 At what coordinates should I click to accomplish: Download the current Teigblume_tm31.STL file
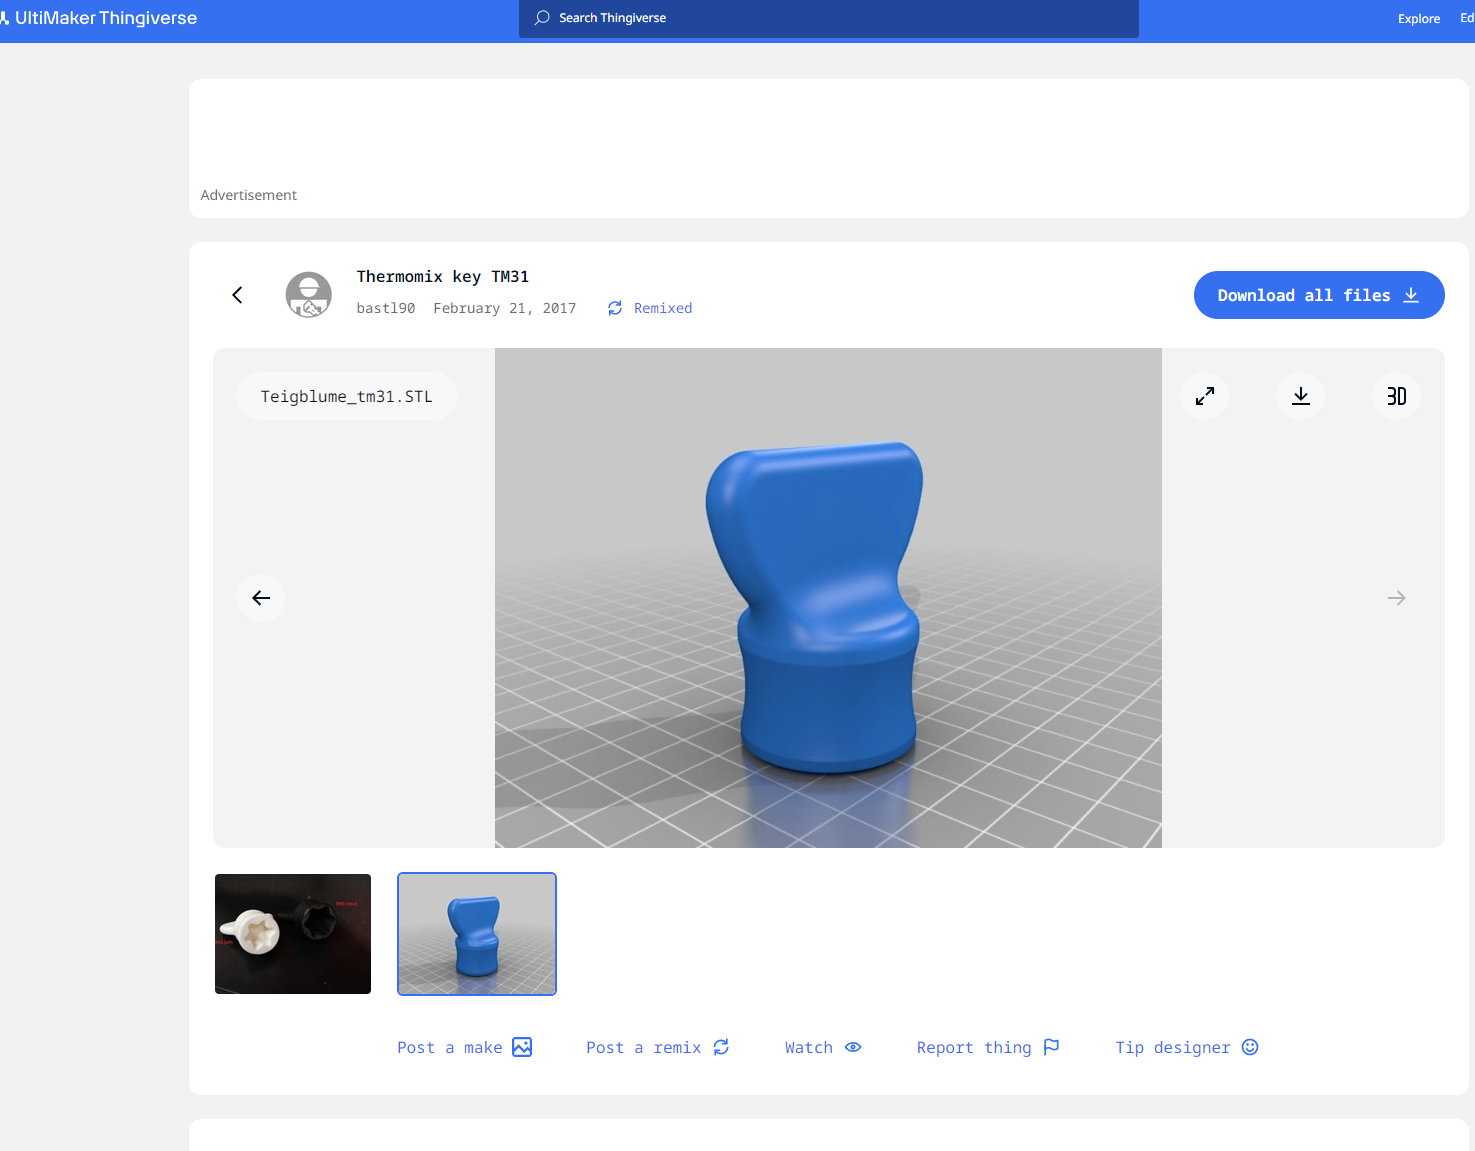coord(1301,396)
